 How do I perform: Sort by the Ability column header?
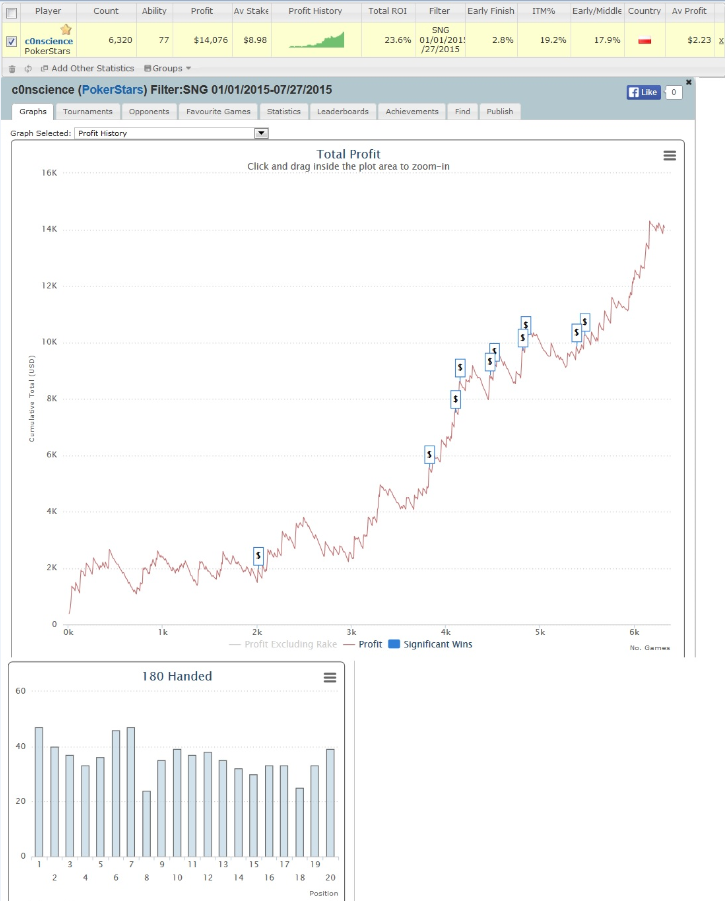[154, 11]
